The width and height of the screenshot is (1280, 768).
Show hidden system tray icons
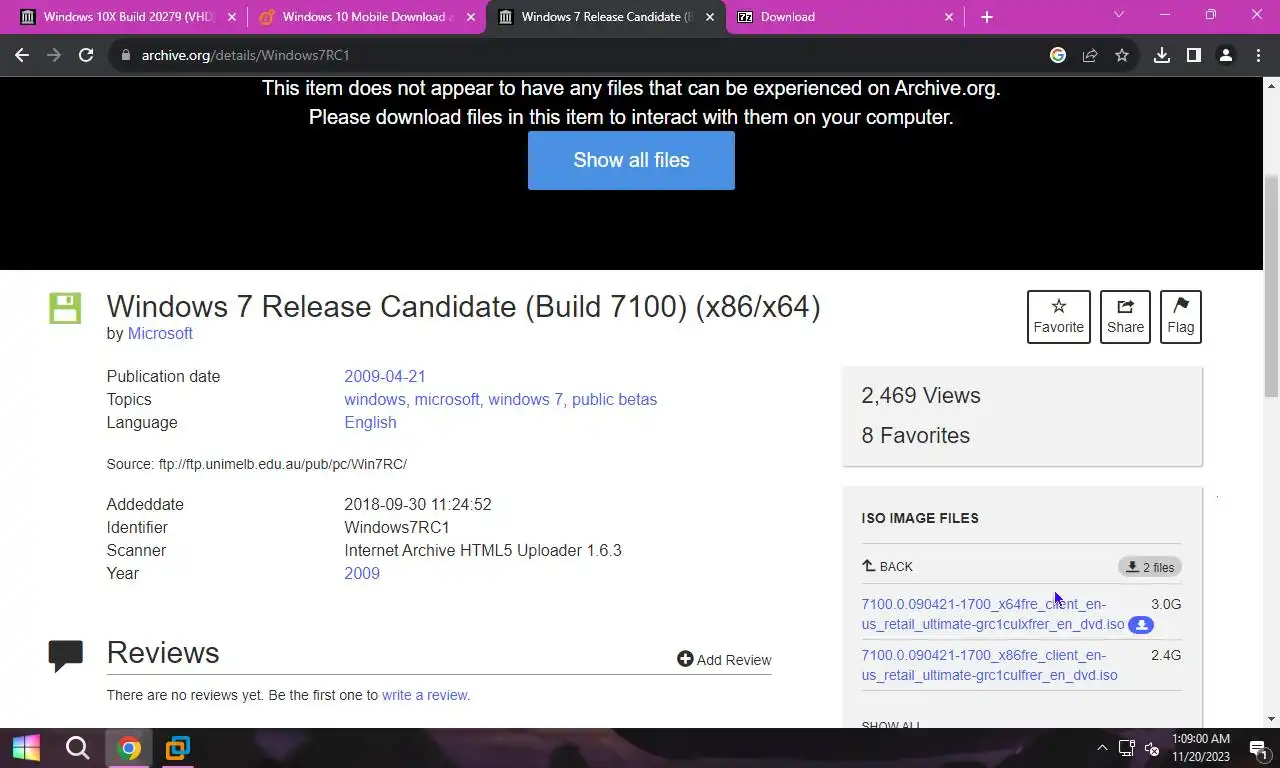(x=1102, y=748)
